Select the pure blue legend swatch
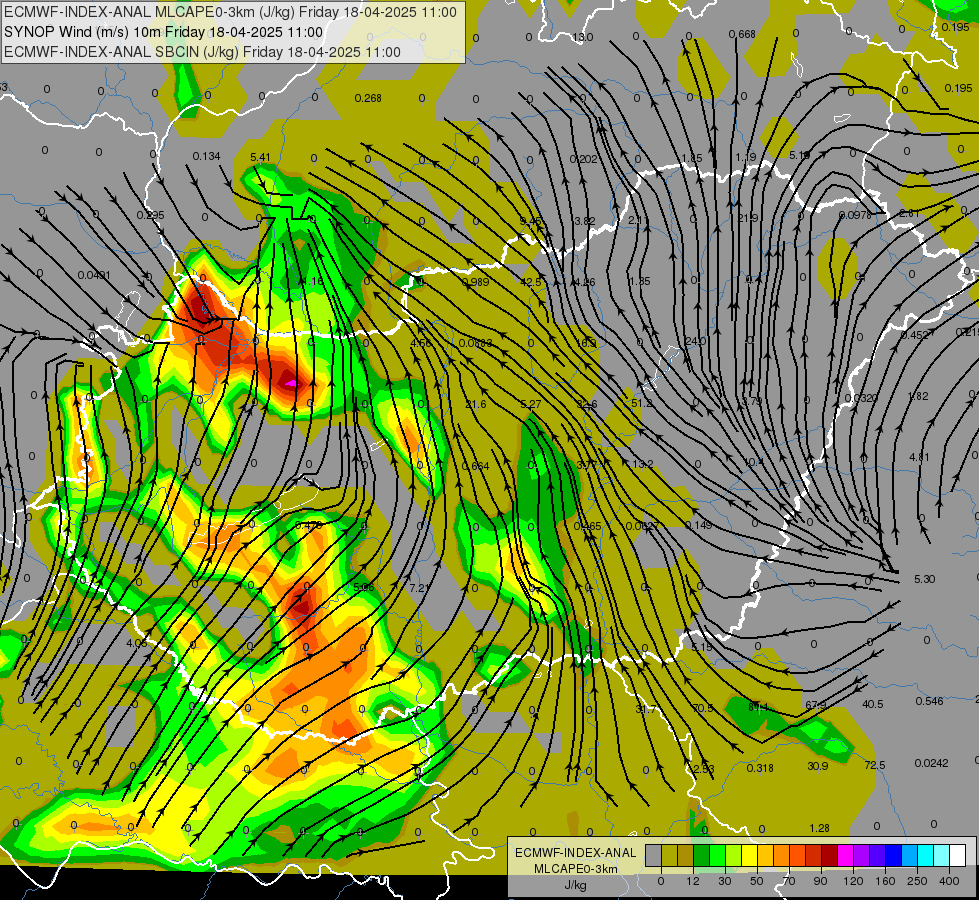Image resolution: width=979 pixels, height=900 pixels. pos(893,855)
